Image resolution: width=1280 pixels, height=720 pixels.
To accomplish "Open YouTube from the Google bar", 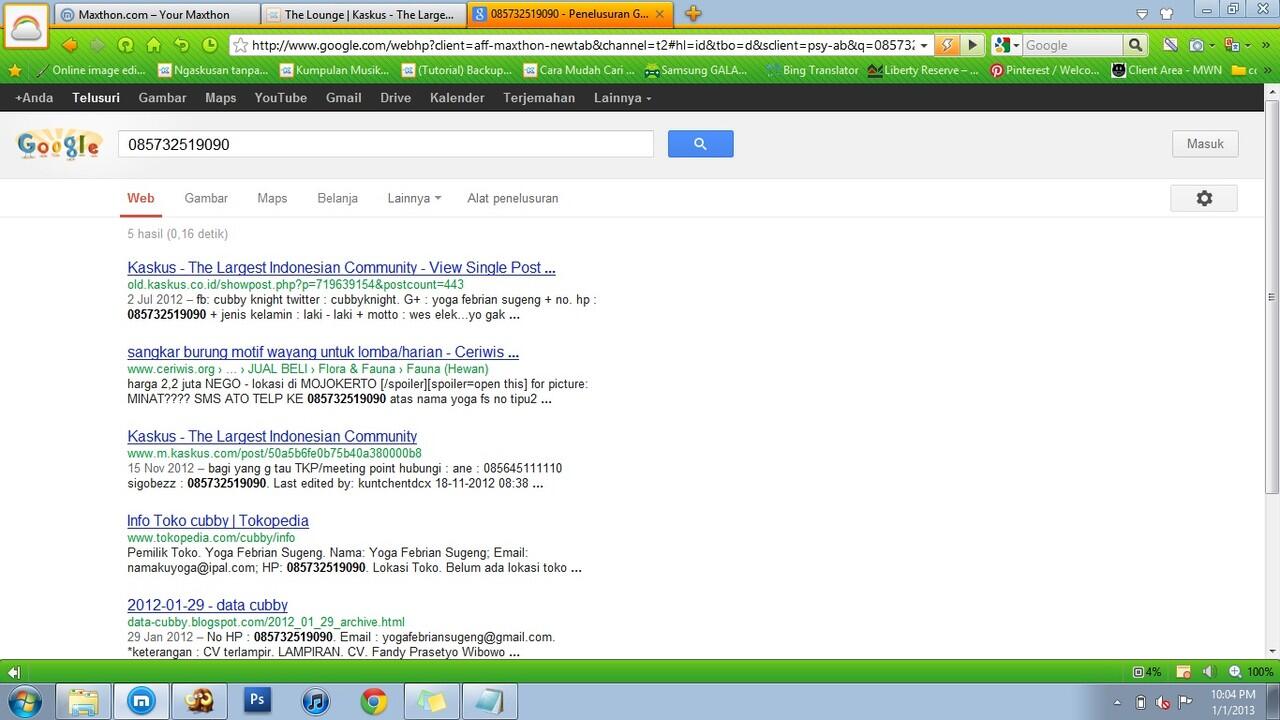I will (x=280, y=98).
